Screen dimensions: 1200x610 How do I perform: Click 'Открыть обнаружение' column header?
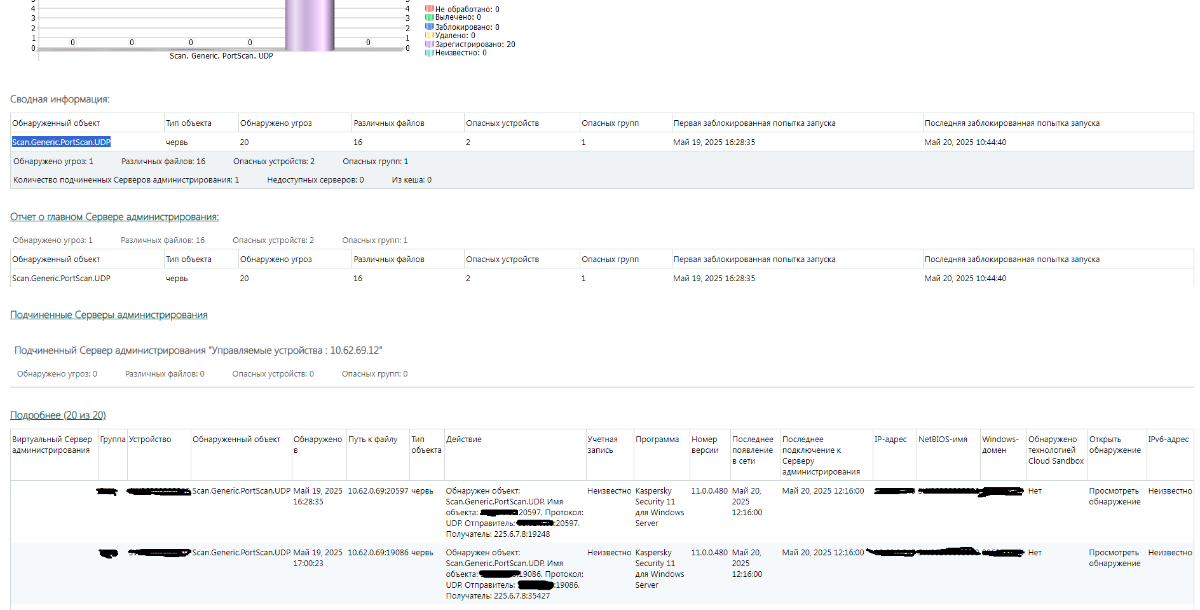1115,445
